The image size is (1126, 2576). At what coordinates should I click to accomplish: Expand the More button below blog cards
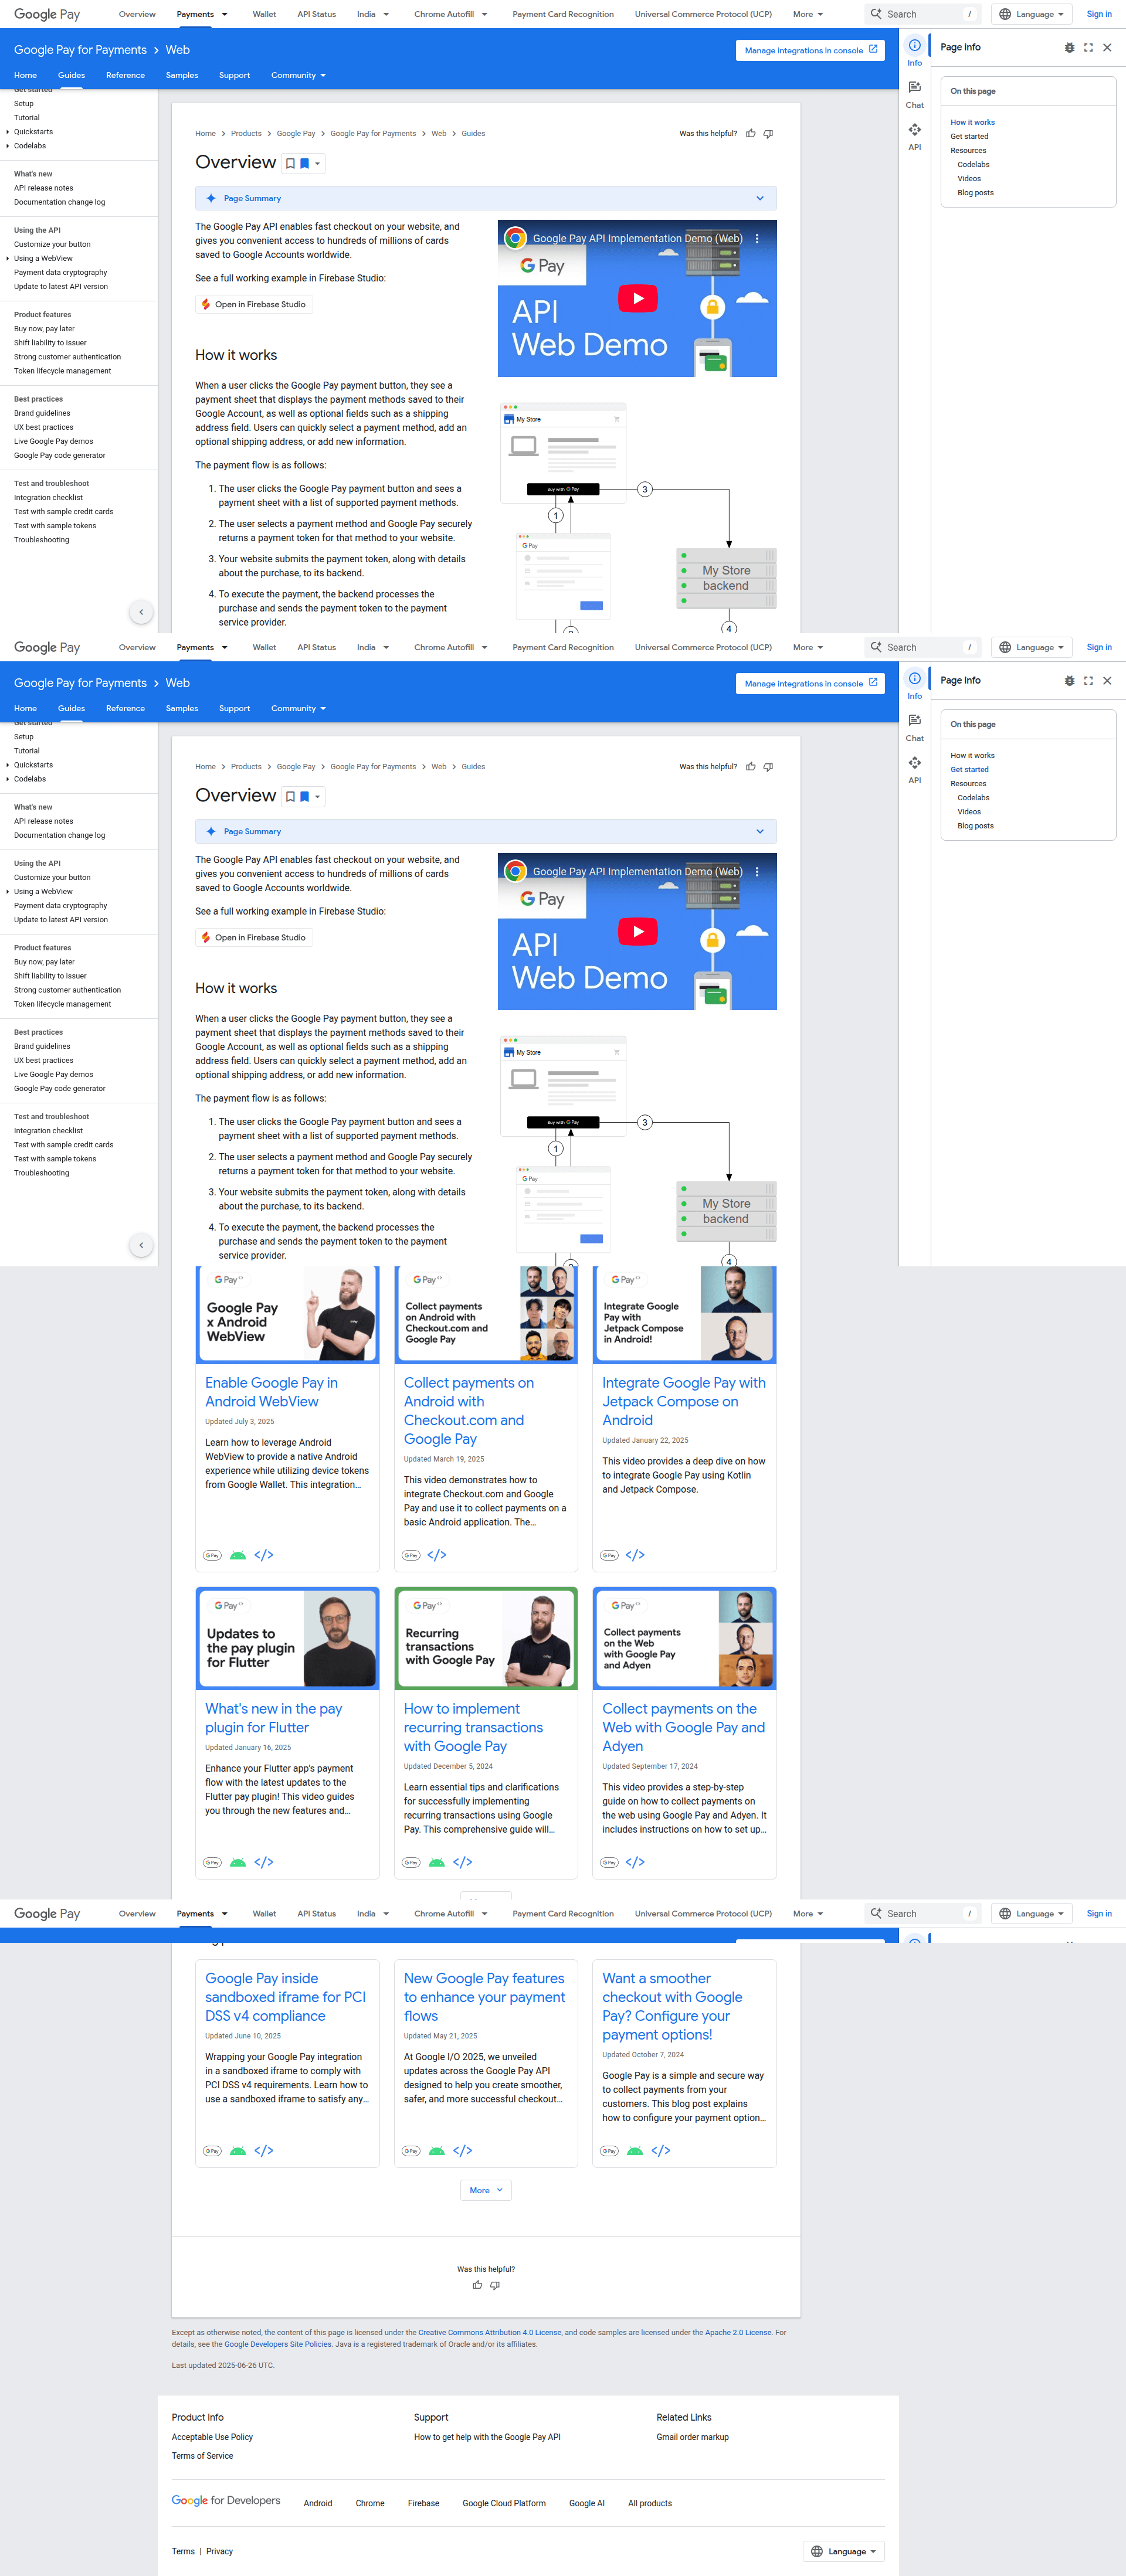[486, 2190]
